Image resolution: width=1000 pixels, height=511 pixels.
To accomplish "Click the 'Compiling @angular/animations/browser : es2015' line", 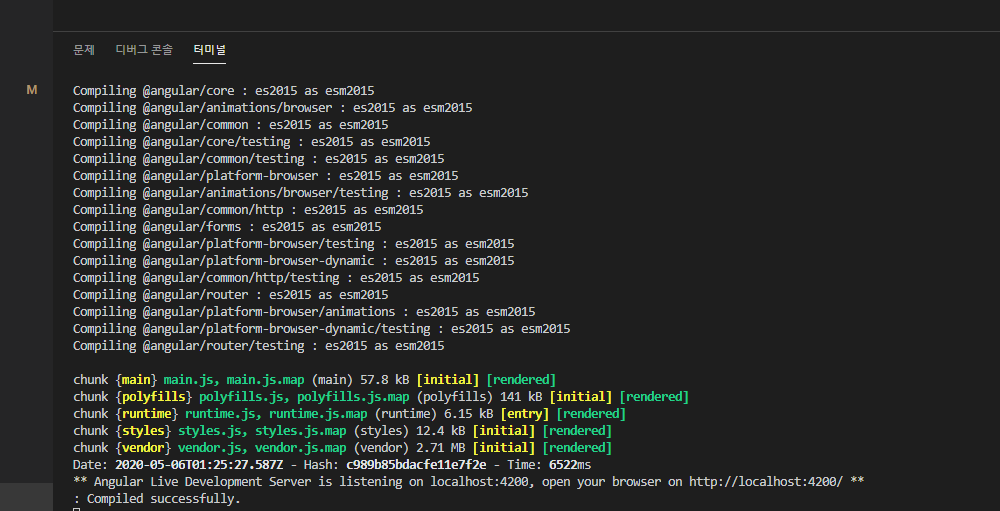I will point(272,108).
